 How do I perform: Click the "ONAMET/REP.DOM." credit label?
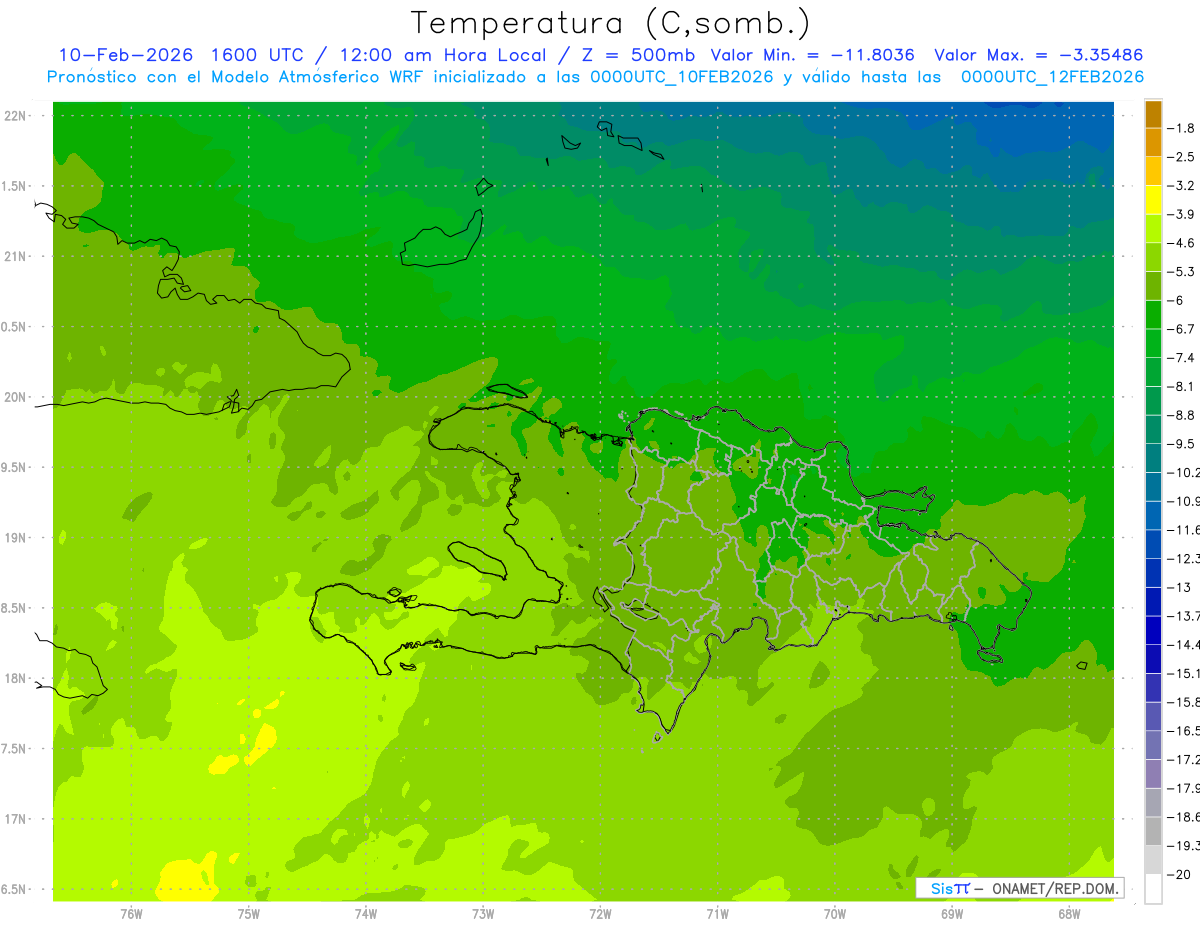(x=1054, y=888)
